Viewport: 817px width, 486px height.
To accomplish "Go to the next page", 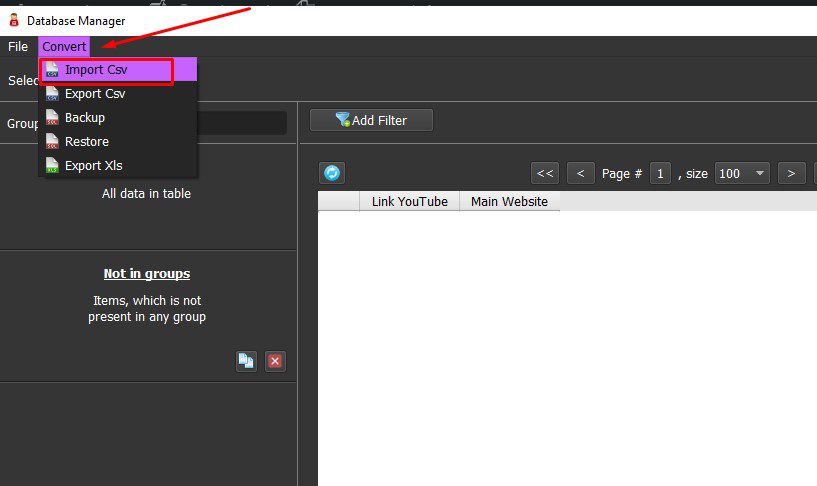I will coord(791,173).
